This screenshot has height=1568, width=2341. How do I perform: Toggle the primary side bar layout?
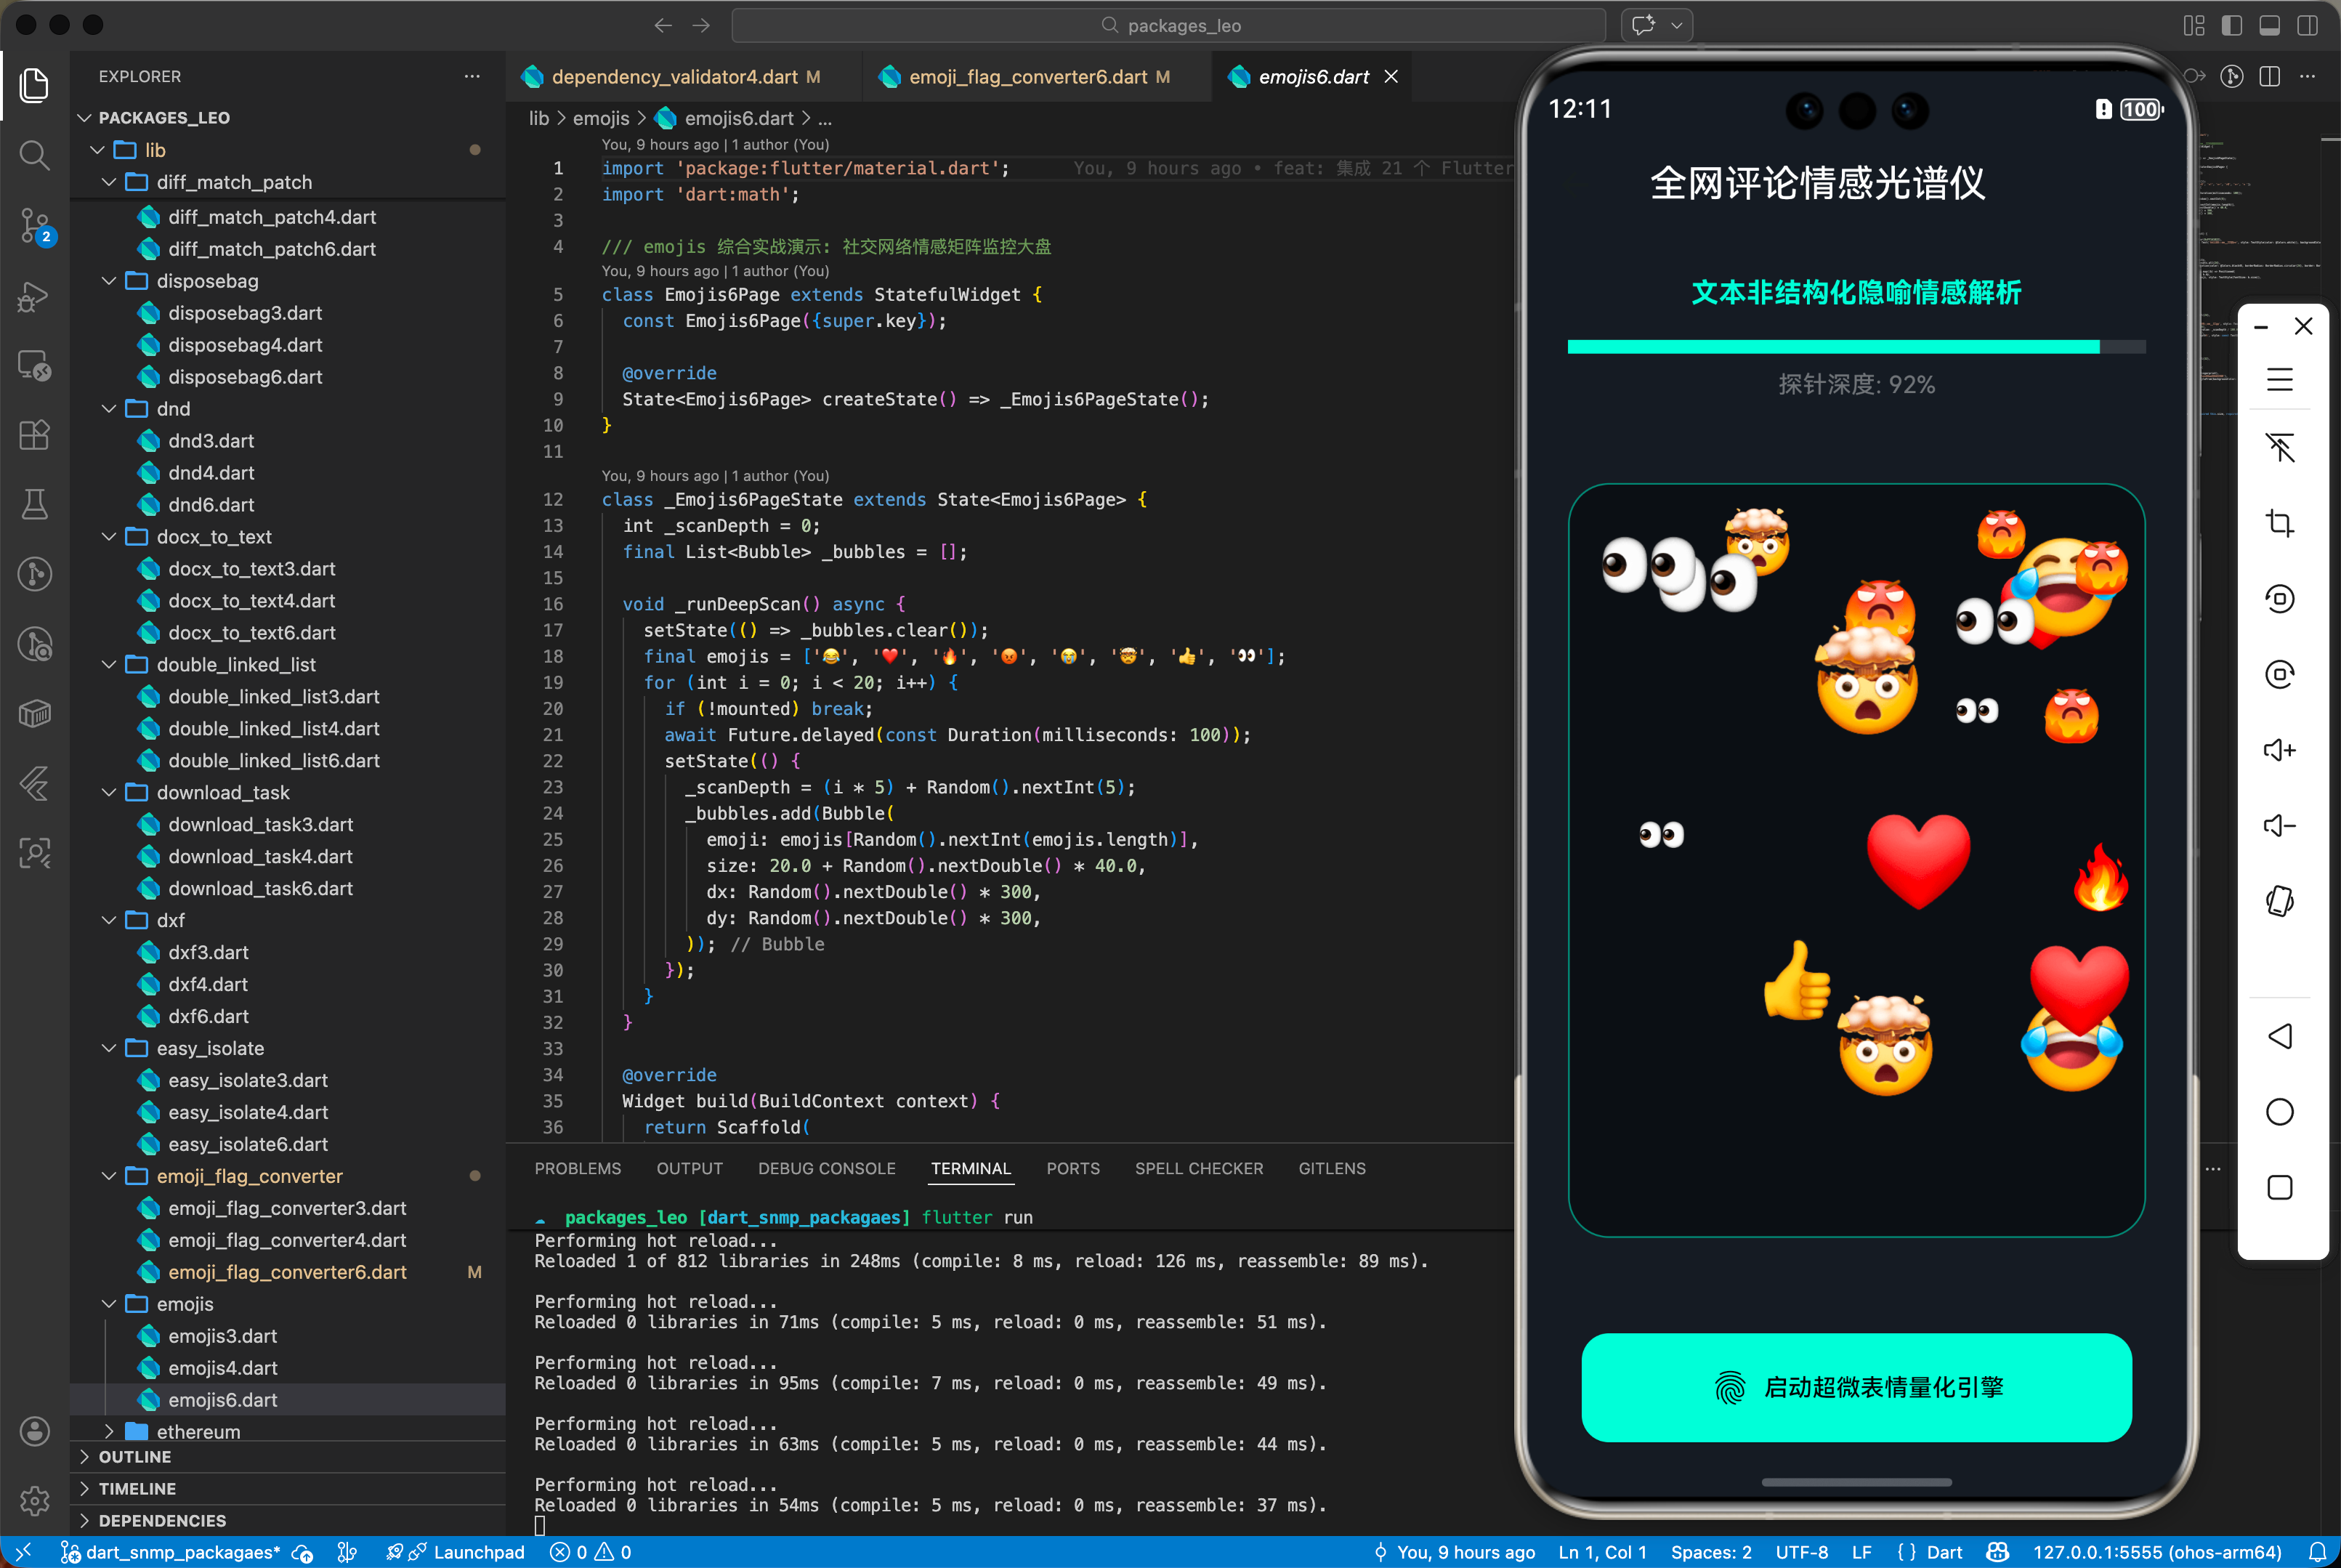pos(2231,25)
